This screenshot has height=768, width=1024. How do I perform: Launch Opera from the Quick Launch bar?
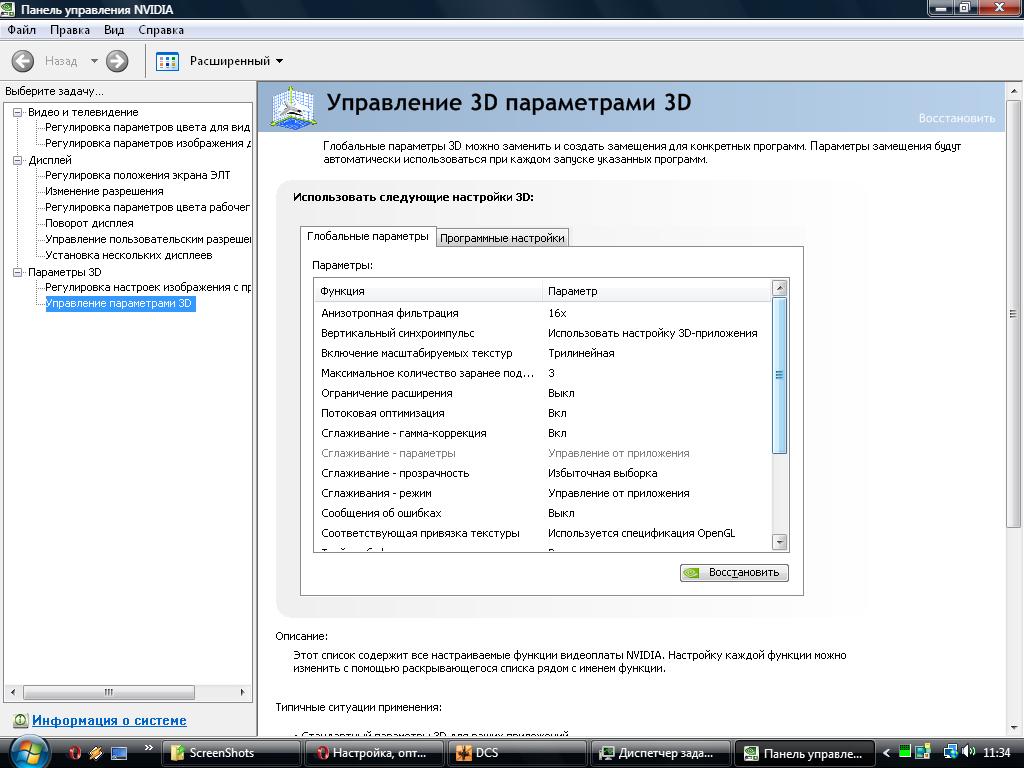tap(75, 753)
